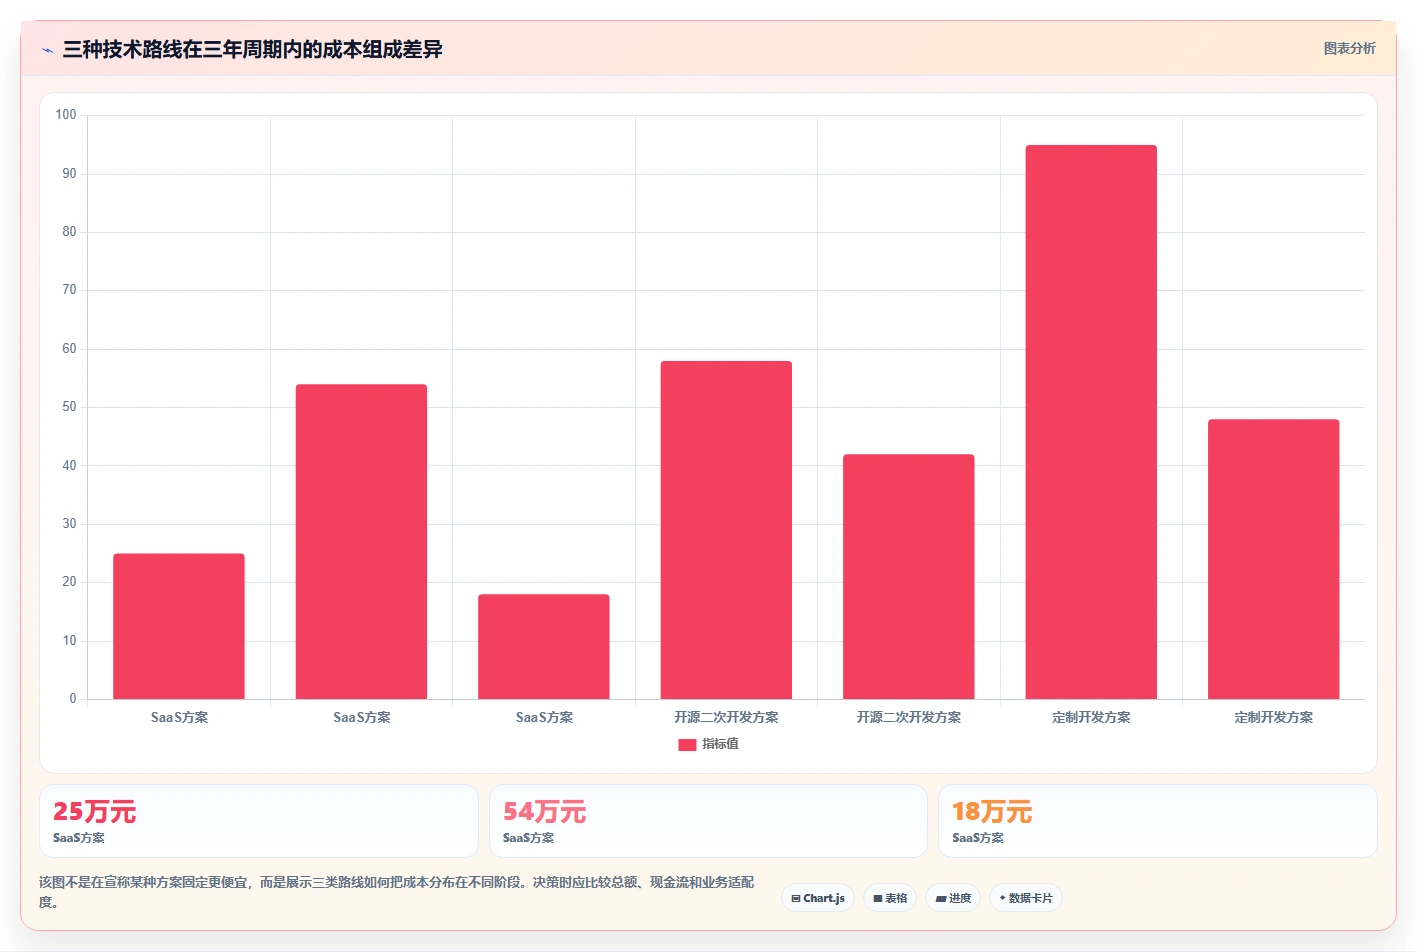1417x952 pixels.
Task: Click the 数据卡片 chip sparkle icon
Action: (1003, 898)
